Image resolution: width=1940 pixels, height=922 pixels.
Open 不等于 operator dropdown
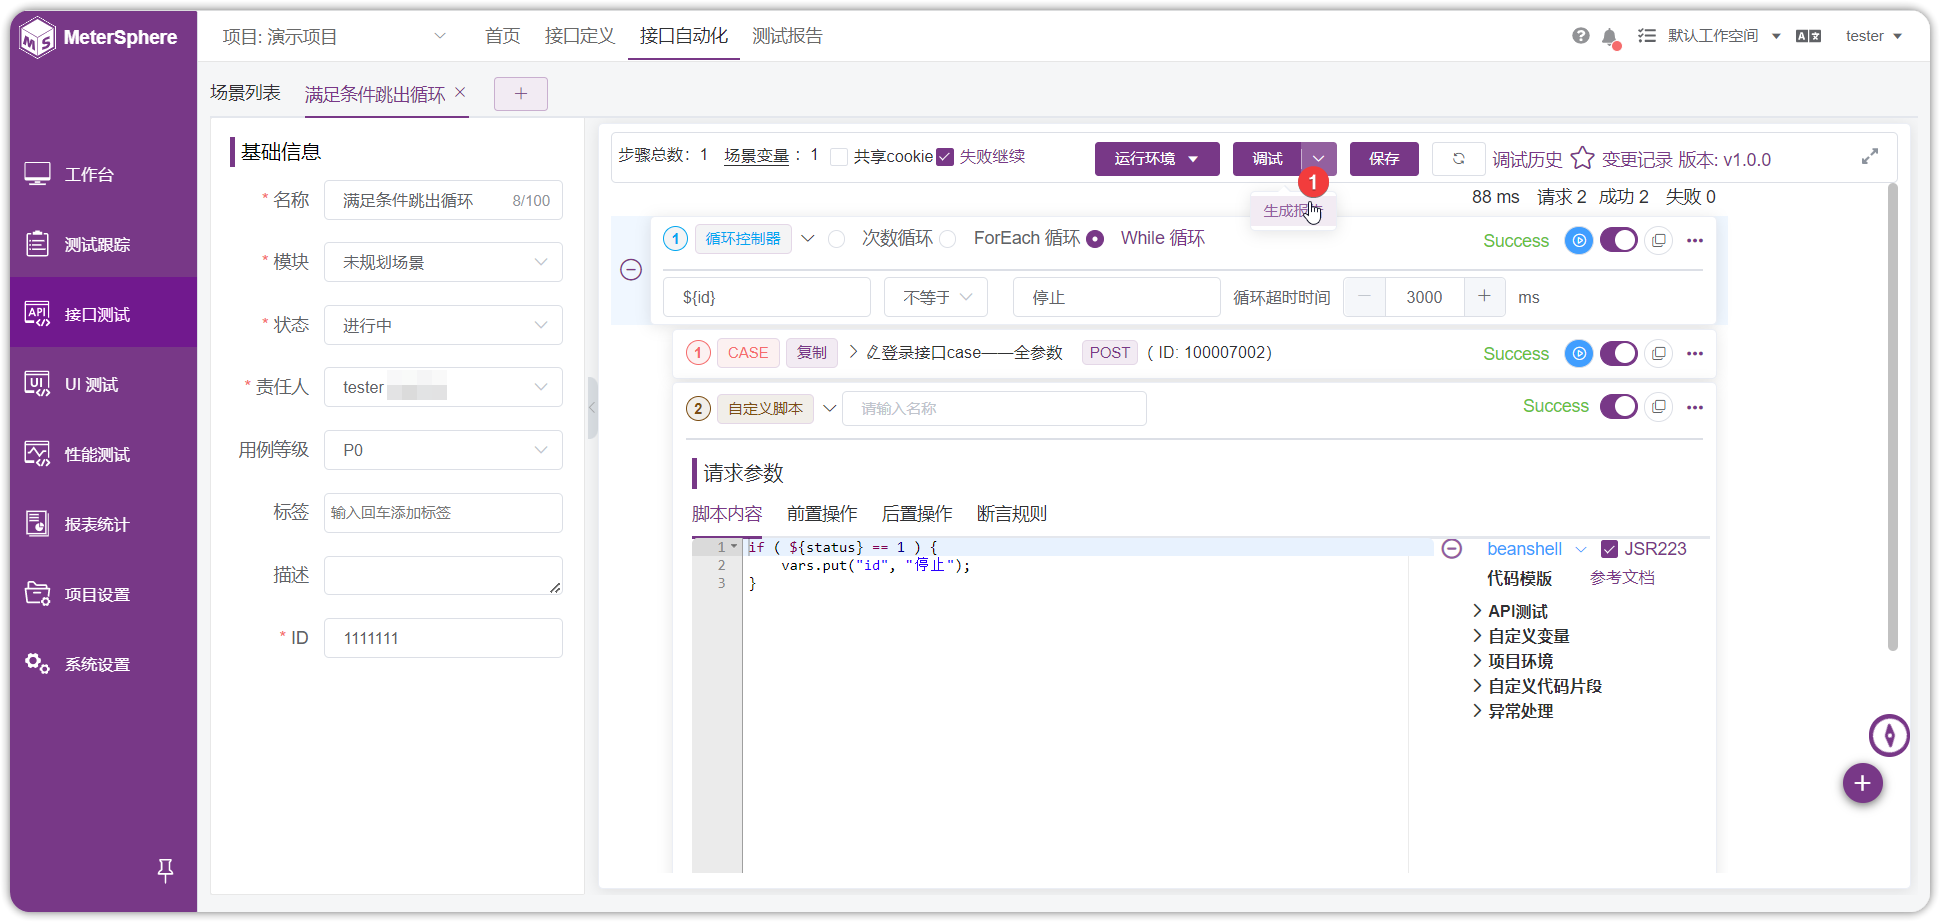(936, 297)
